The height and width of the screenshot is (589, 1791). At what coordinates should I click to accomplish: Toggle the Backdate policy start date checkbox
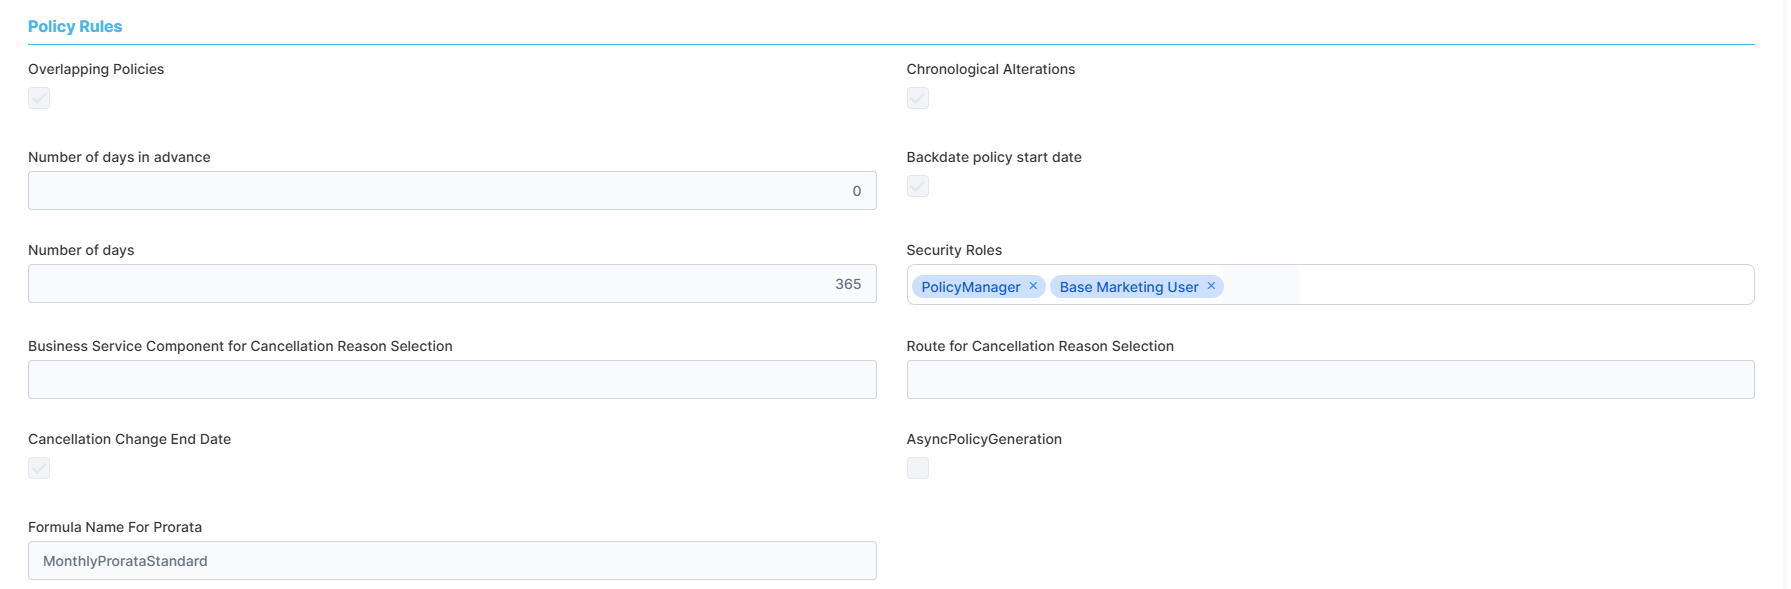click(x=917, y=186)
